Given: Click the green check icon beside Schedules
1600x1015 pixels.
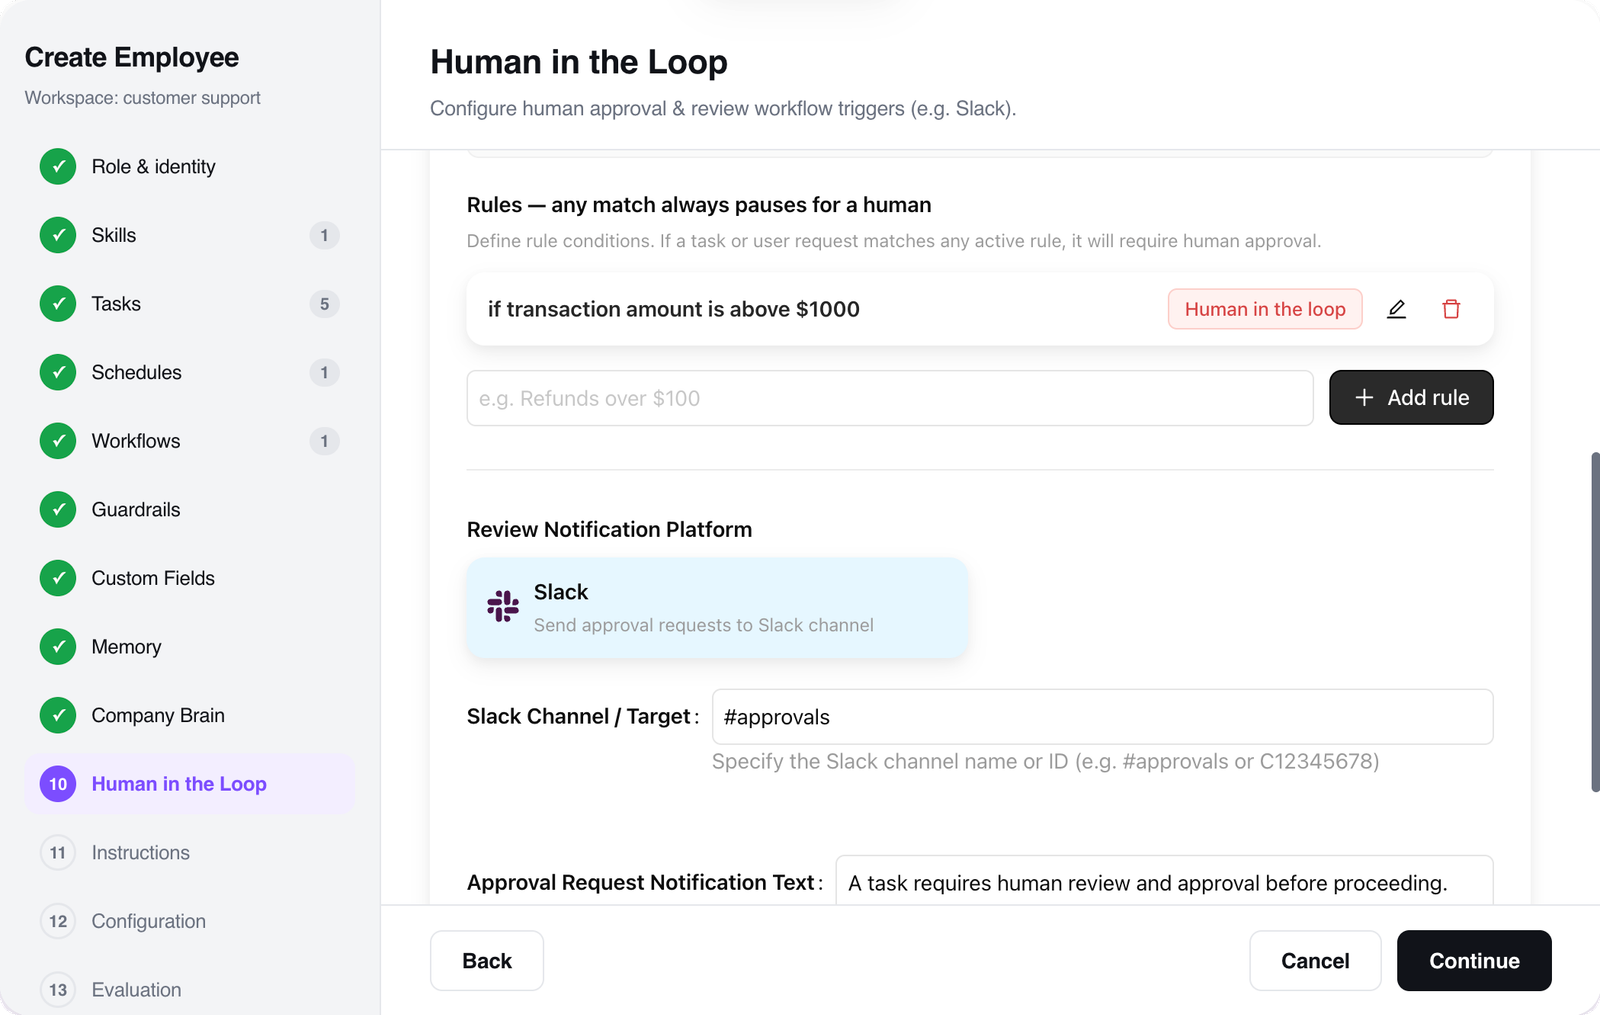Looking at the screenshot, I should pyautogui.click(x=58, y=372).
